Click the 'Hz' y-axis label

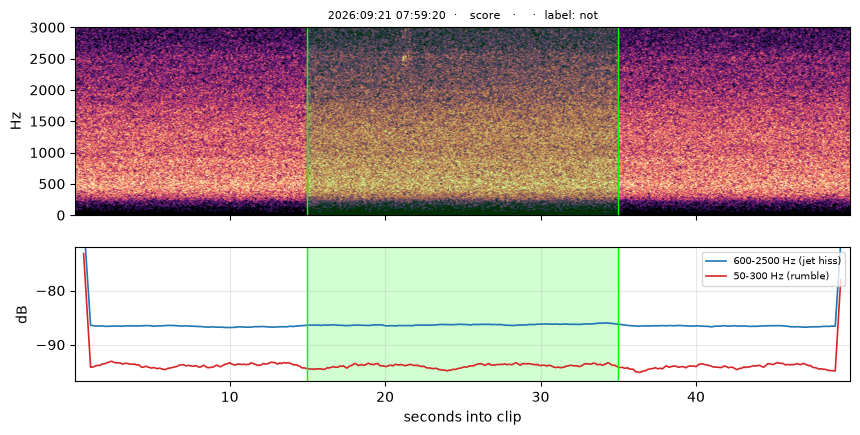coord(16,121)
